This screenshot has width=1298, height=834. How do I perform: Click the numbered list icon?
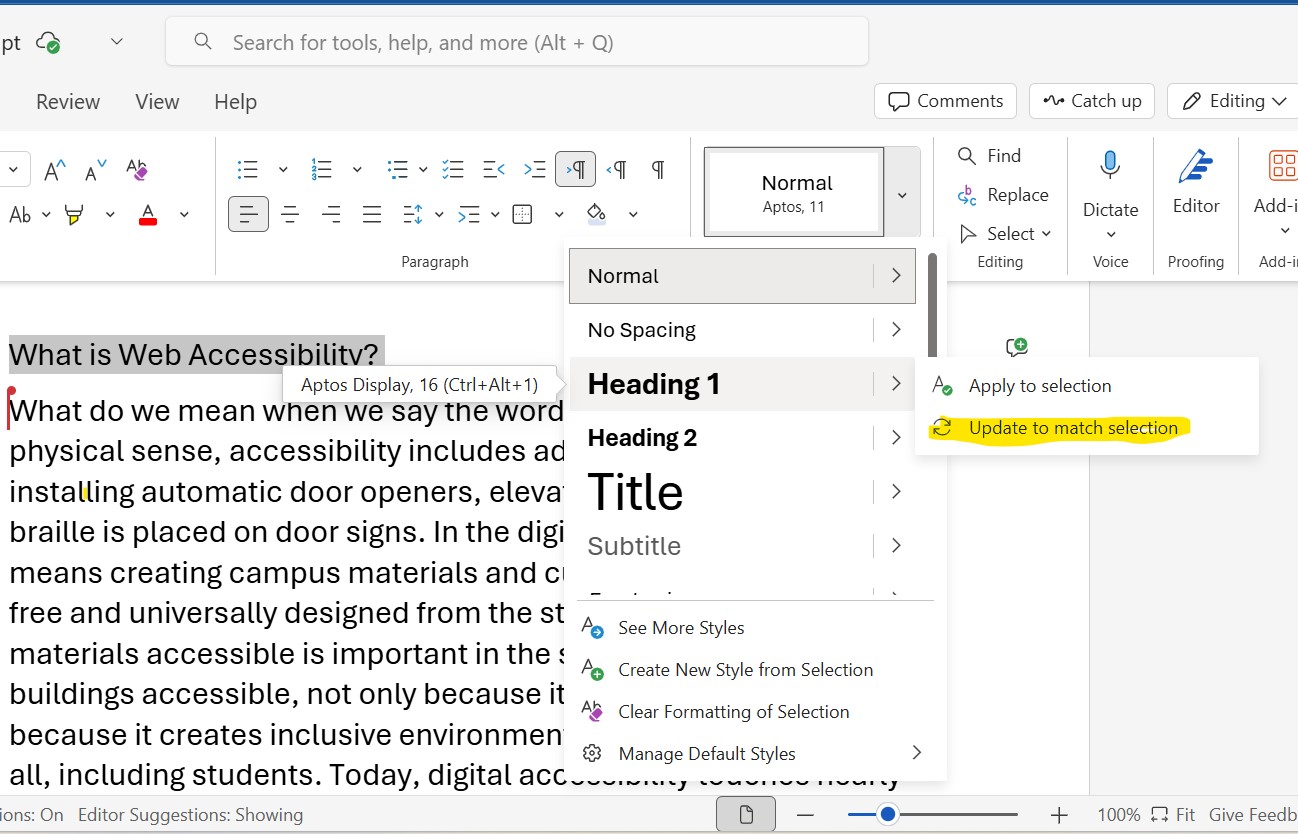point(322,169)
